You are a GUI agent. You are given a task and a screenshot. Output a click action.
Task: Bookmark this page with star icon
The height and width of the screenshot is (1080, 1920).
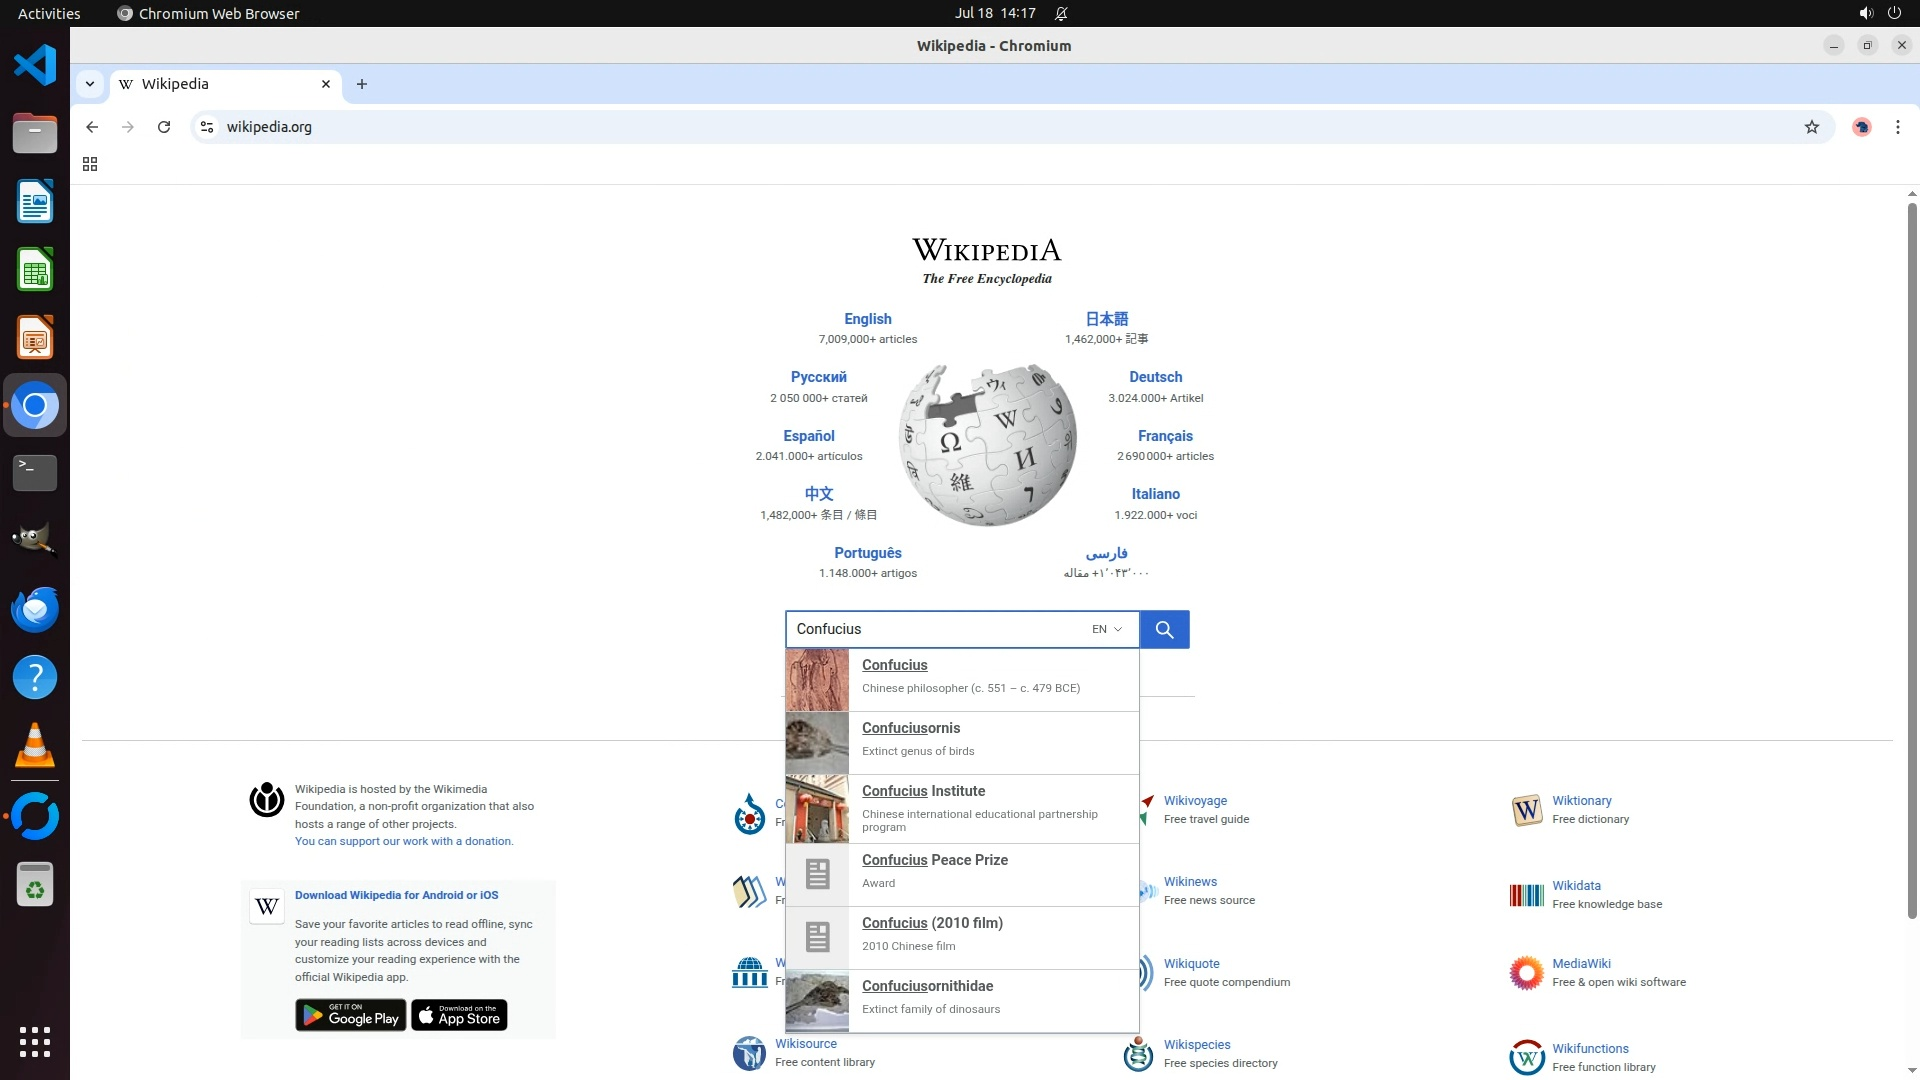1811,127
